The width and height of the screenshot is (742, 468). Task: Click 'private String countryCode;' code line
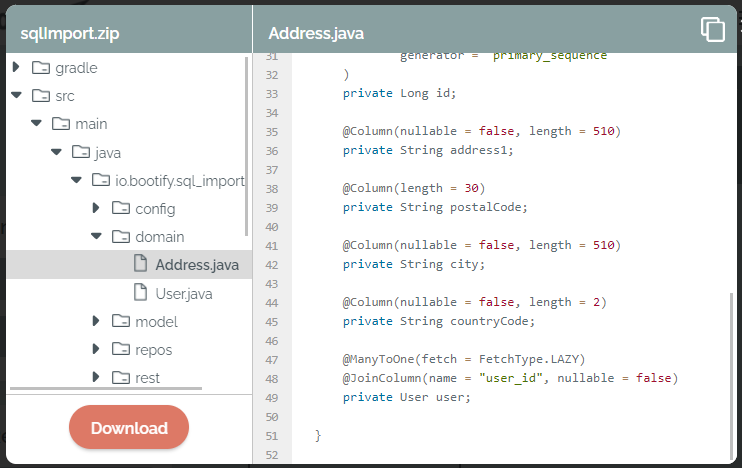tap(439, 321)
